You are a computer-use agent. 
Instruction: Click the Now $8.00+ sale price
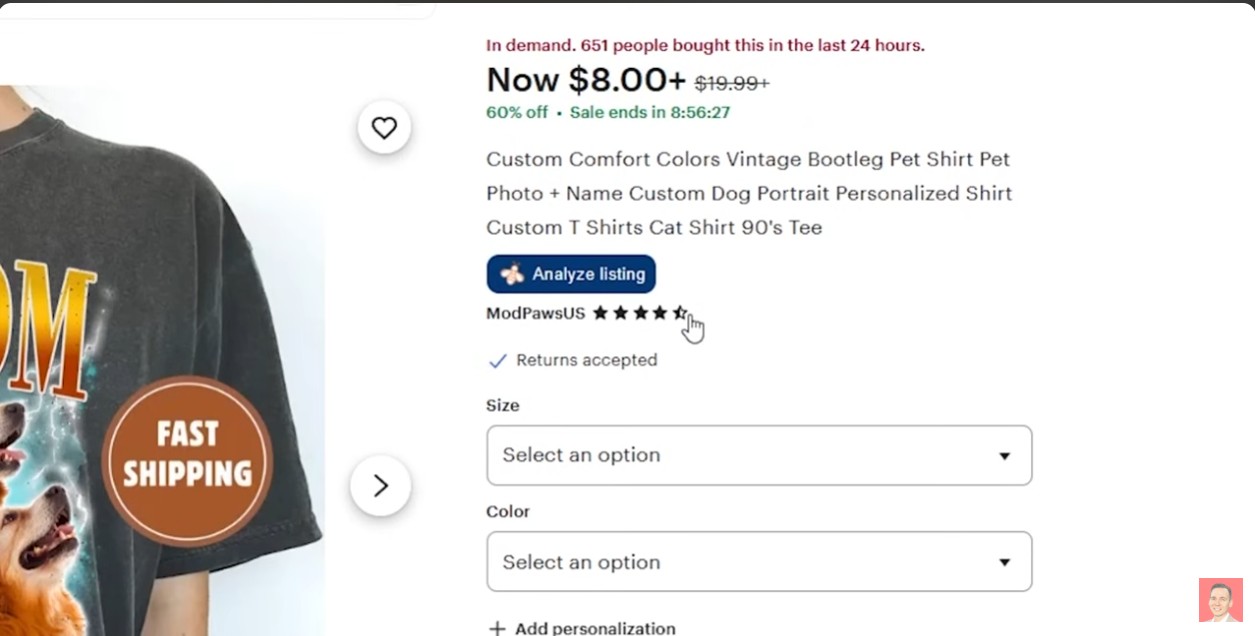586,80
